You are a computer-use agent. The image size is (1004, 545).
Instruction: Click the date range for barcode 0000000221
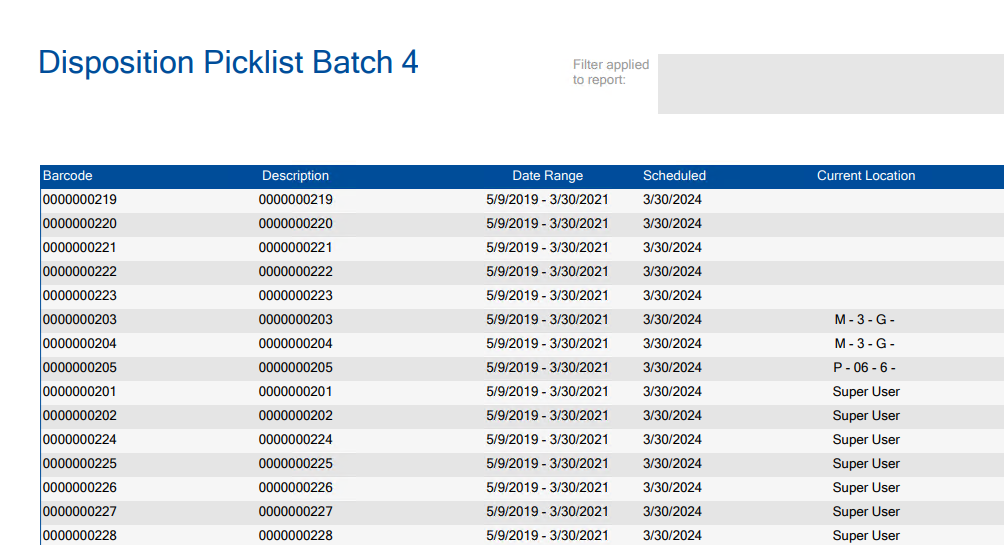point(547,248)
